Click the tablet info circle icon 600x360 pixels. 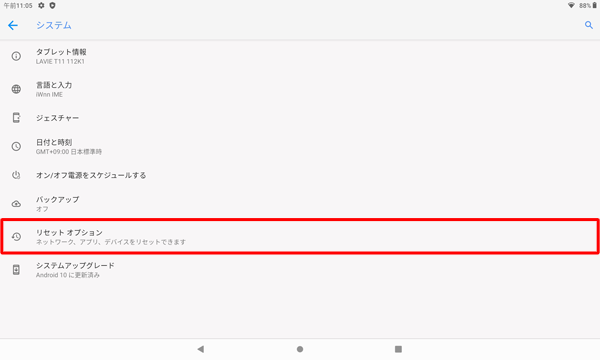(x=16, y=56)
